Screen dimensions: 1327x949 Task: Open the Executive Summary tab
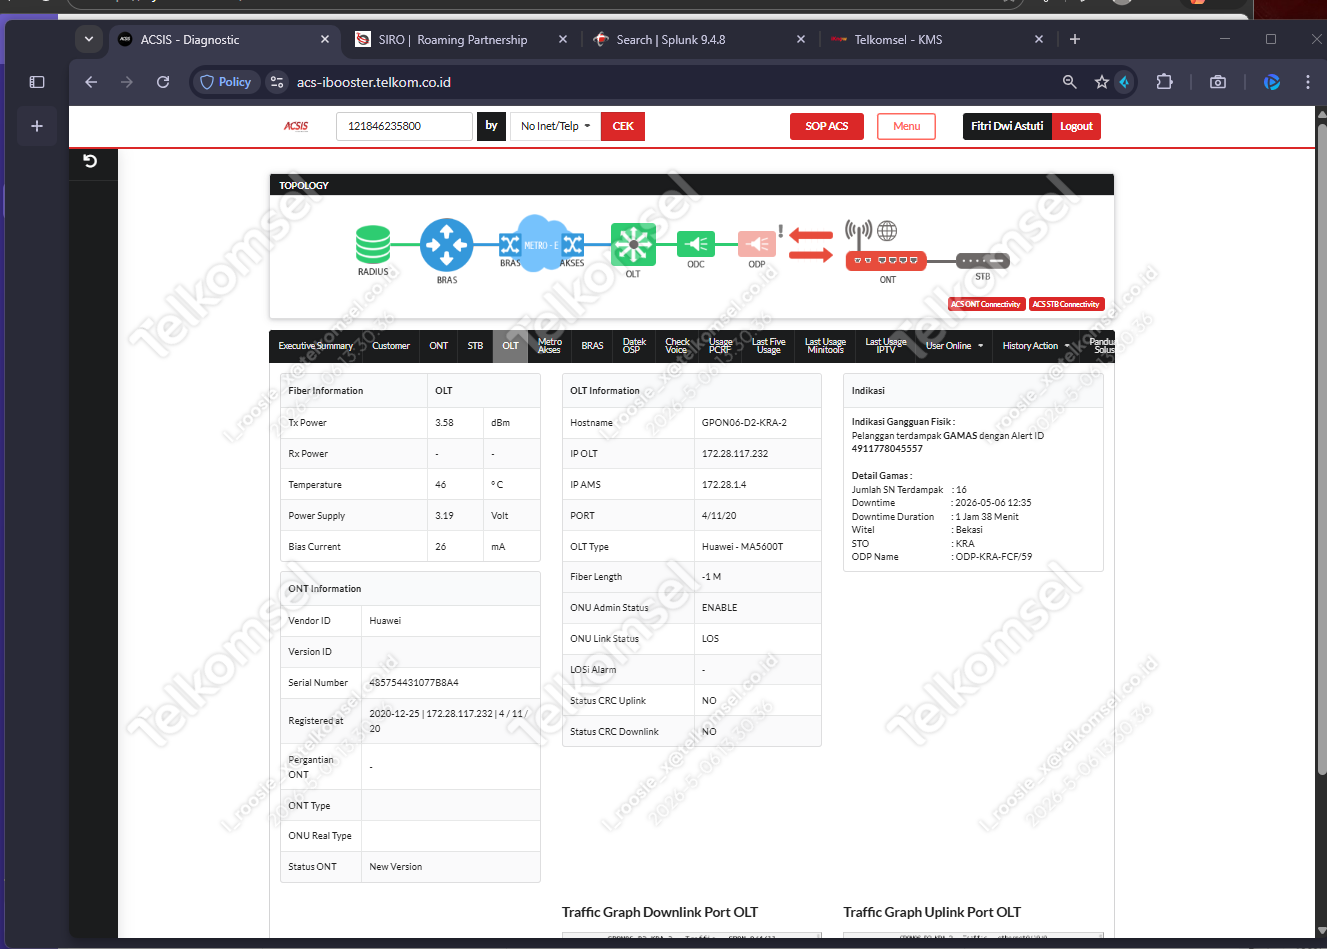[315, 346]
